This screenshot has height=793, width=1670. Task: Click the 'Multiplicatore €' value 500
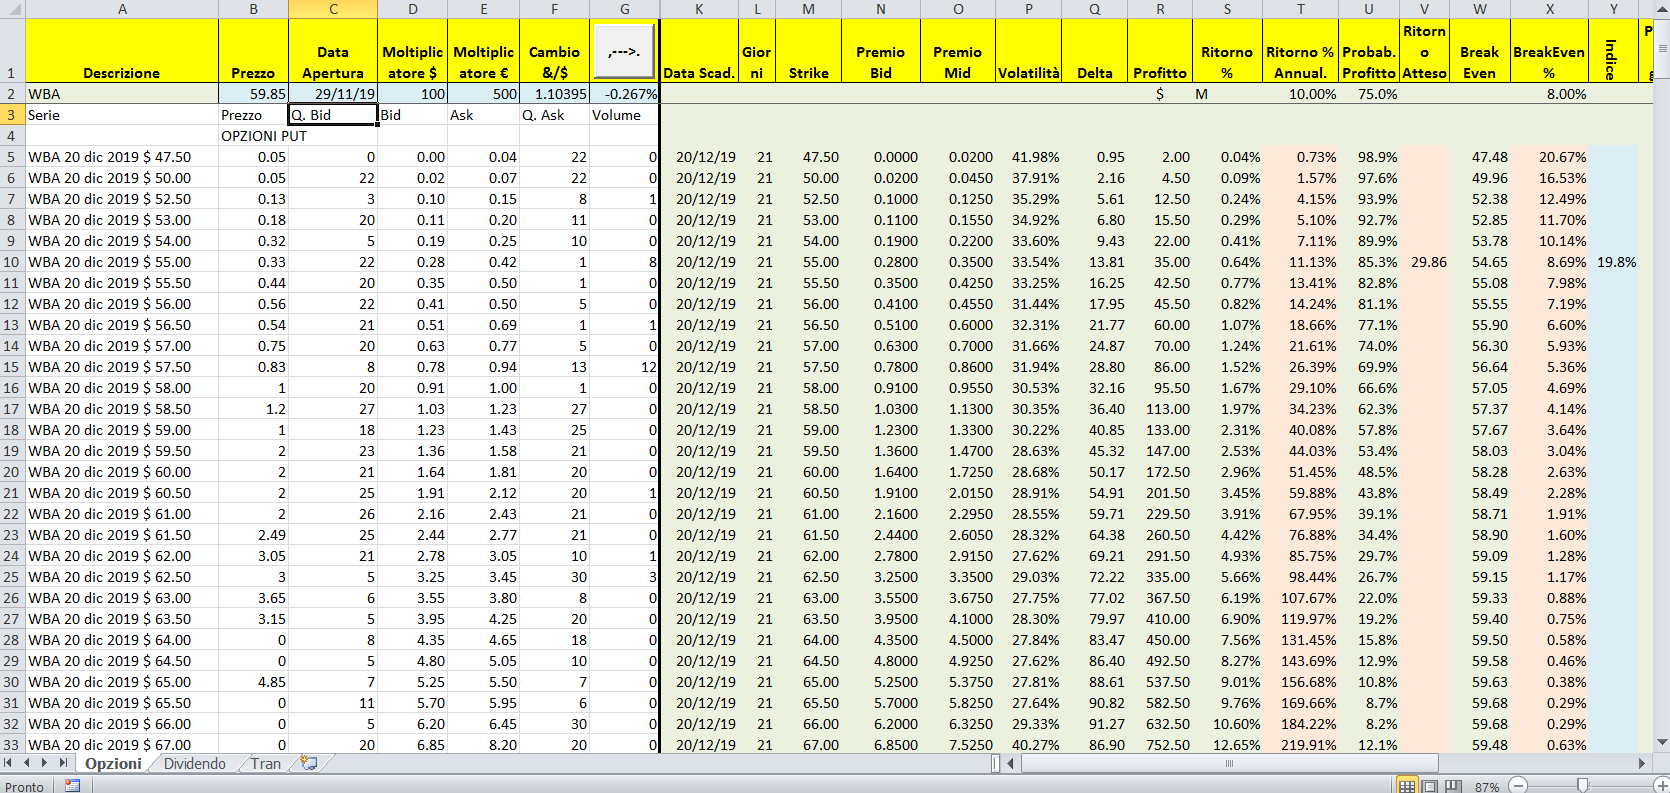click(484, 94)
